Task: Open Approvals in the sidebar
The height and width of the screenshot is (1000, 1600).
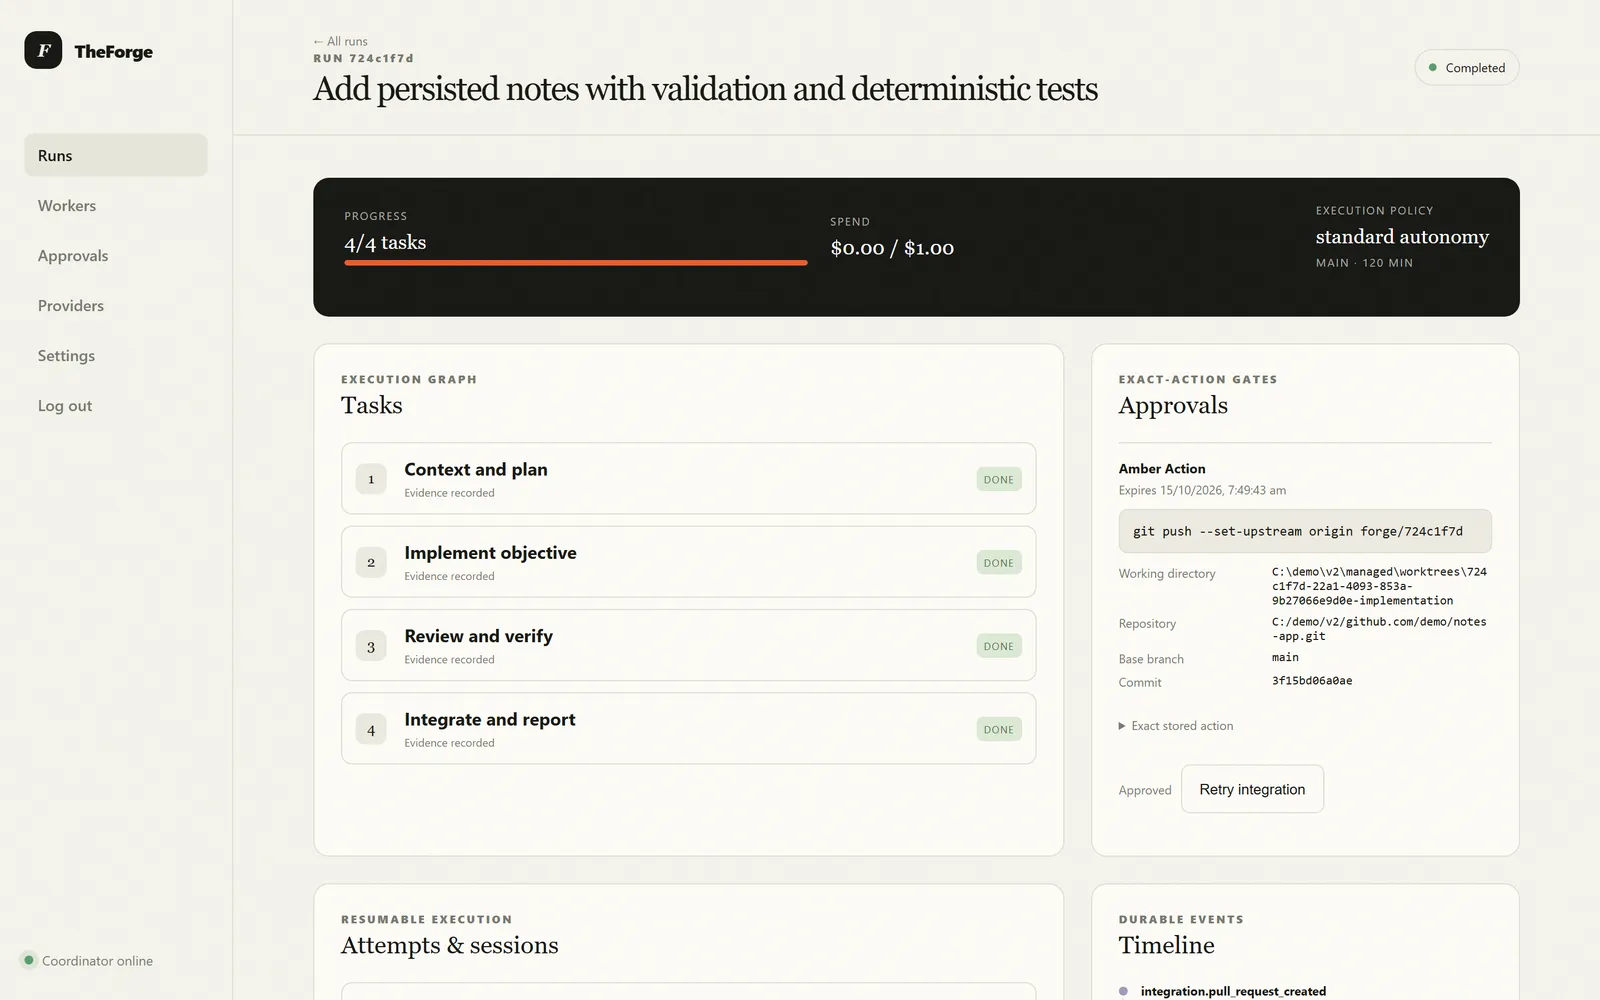Action: (x=73, y=255)
